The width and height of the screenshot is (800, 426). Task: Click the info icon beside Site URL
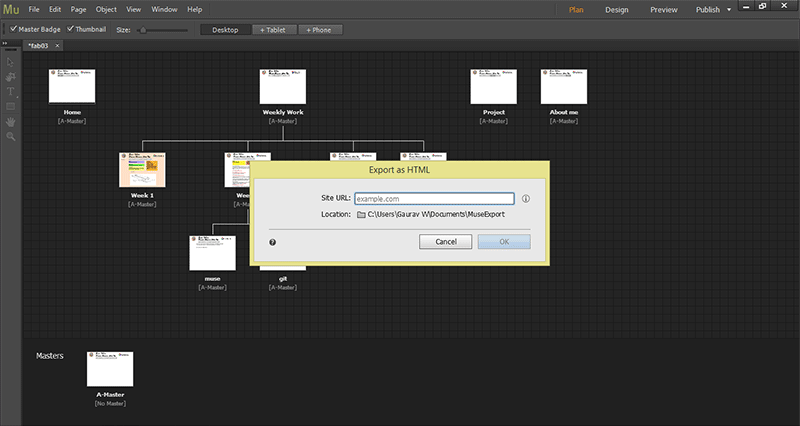pos(526,198)
